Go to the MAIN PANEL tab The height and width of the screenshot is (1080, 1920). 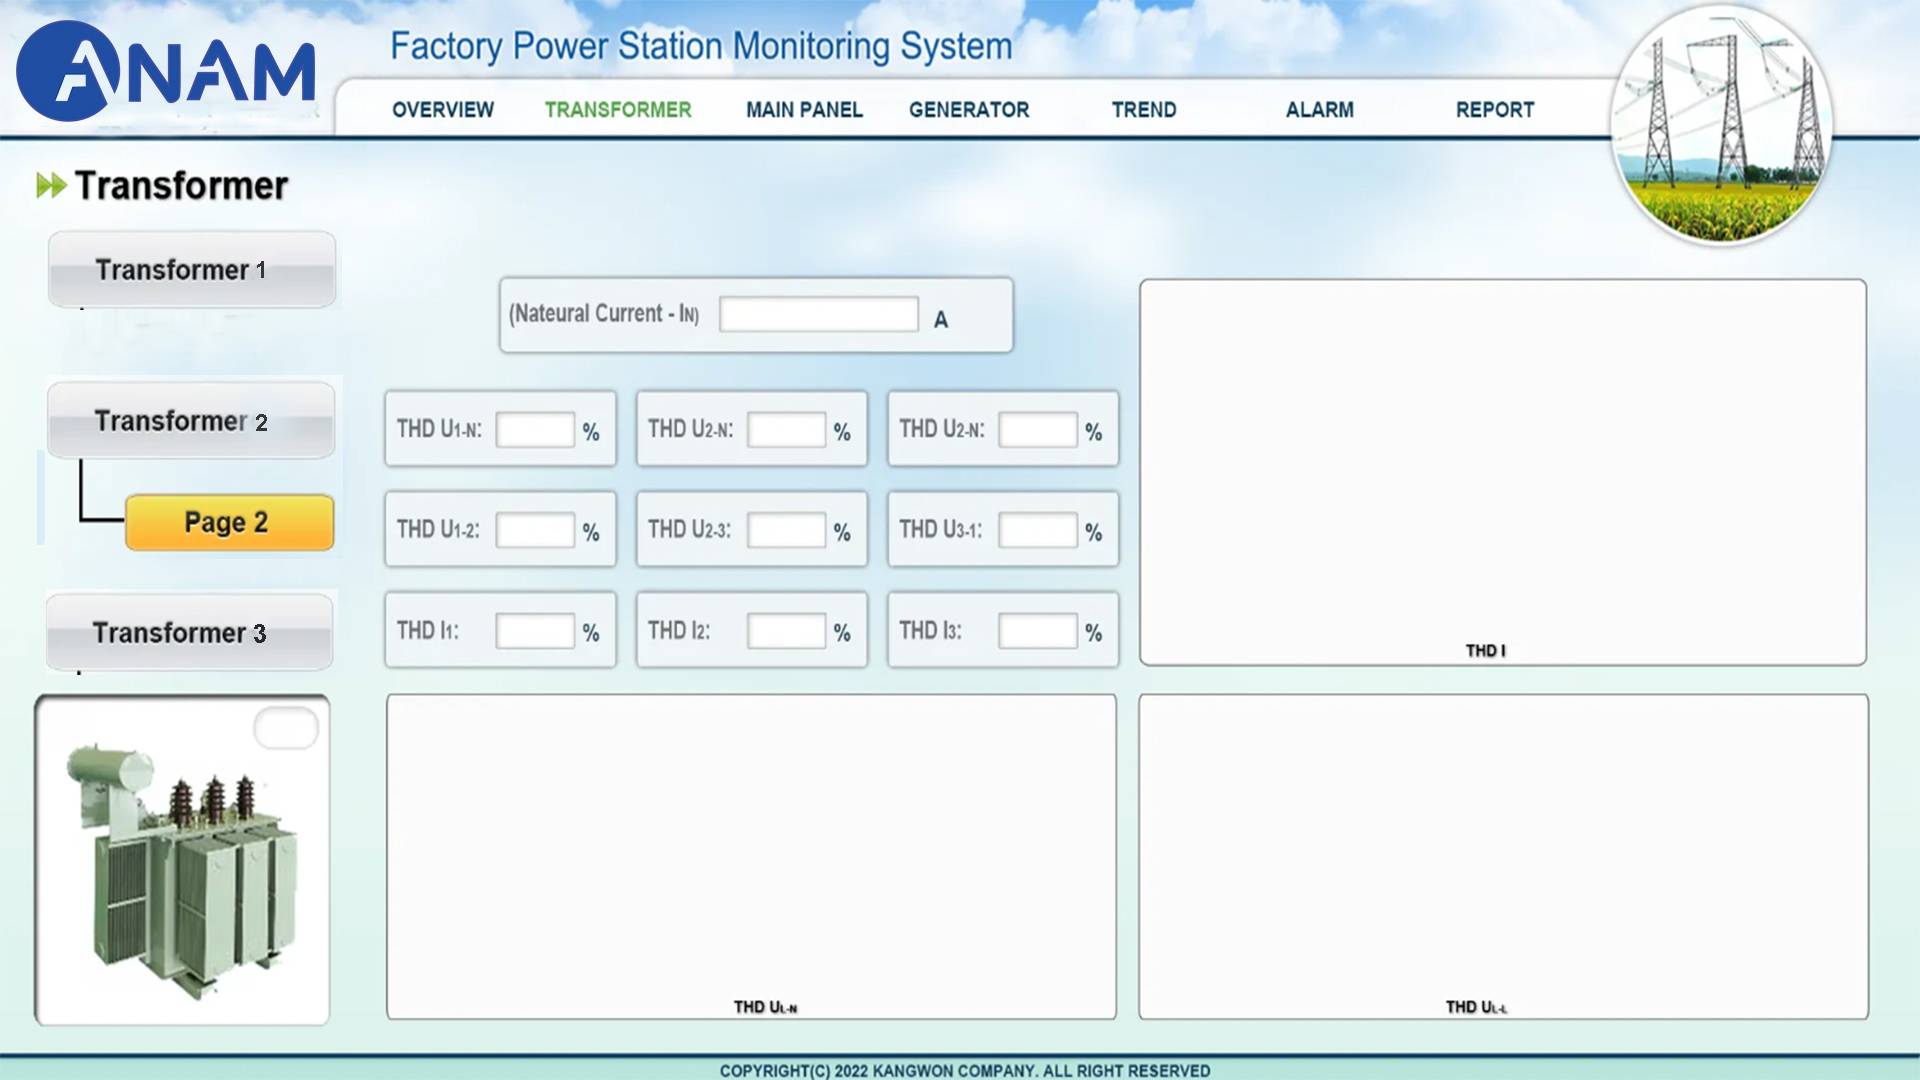click(x=804, y=110)
